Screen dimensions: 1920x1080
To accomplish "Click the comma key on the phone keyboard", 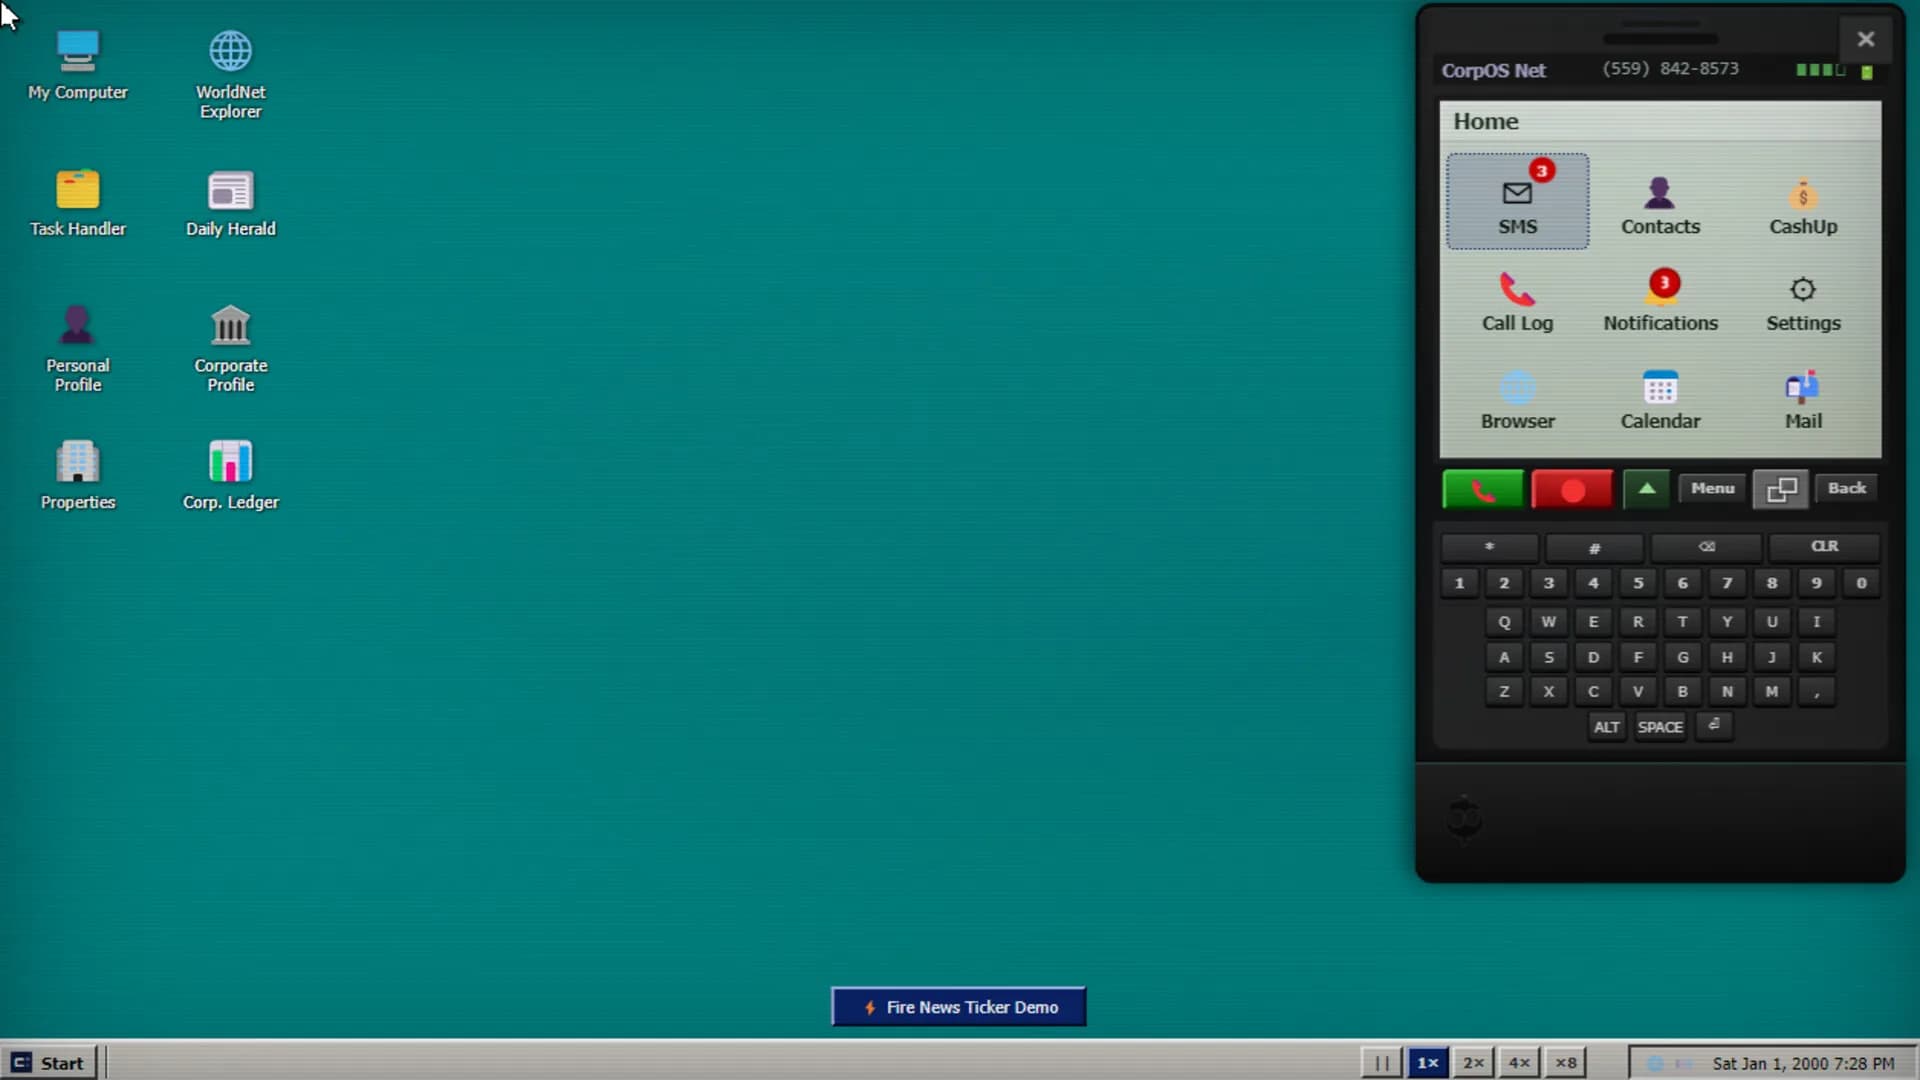I will (x=1817, y=691).
